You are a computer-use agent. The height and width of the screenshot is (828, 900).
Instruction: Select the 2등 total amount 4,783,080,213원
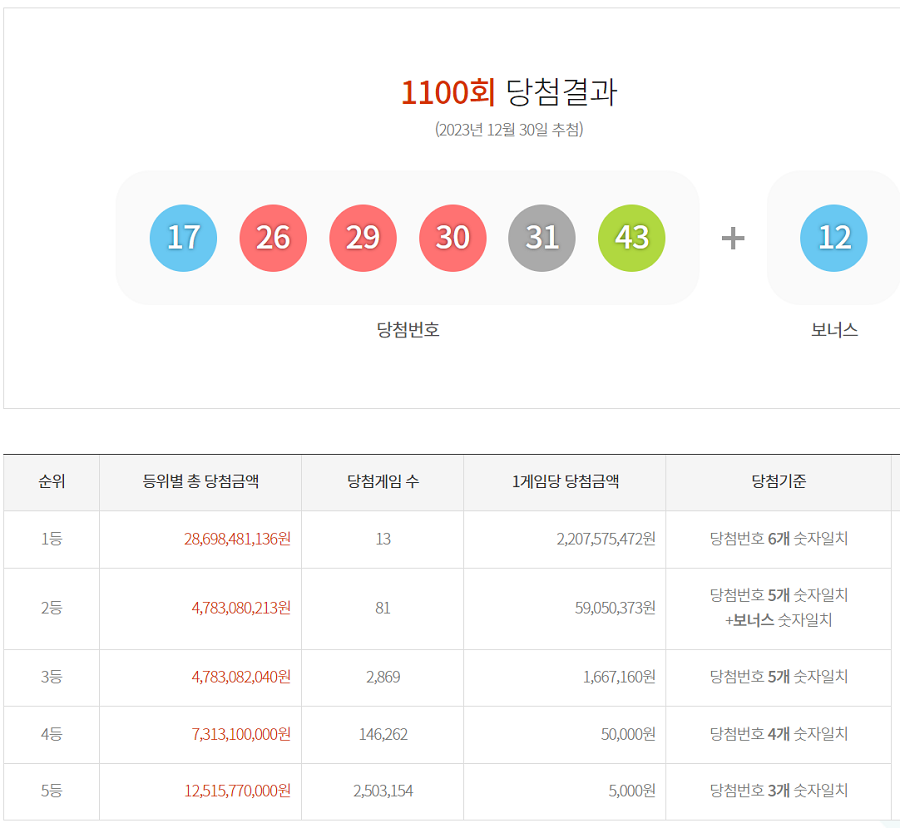(x=241, y=607)
